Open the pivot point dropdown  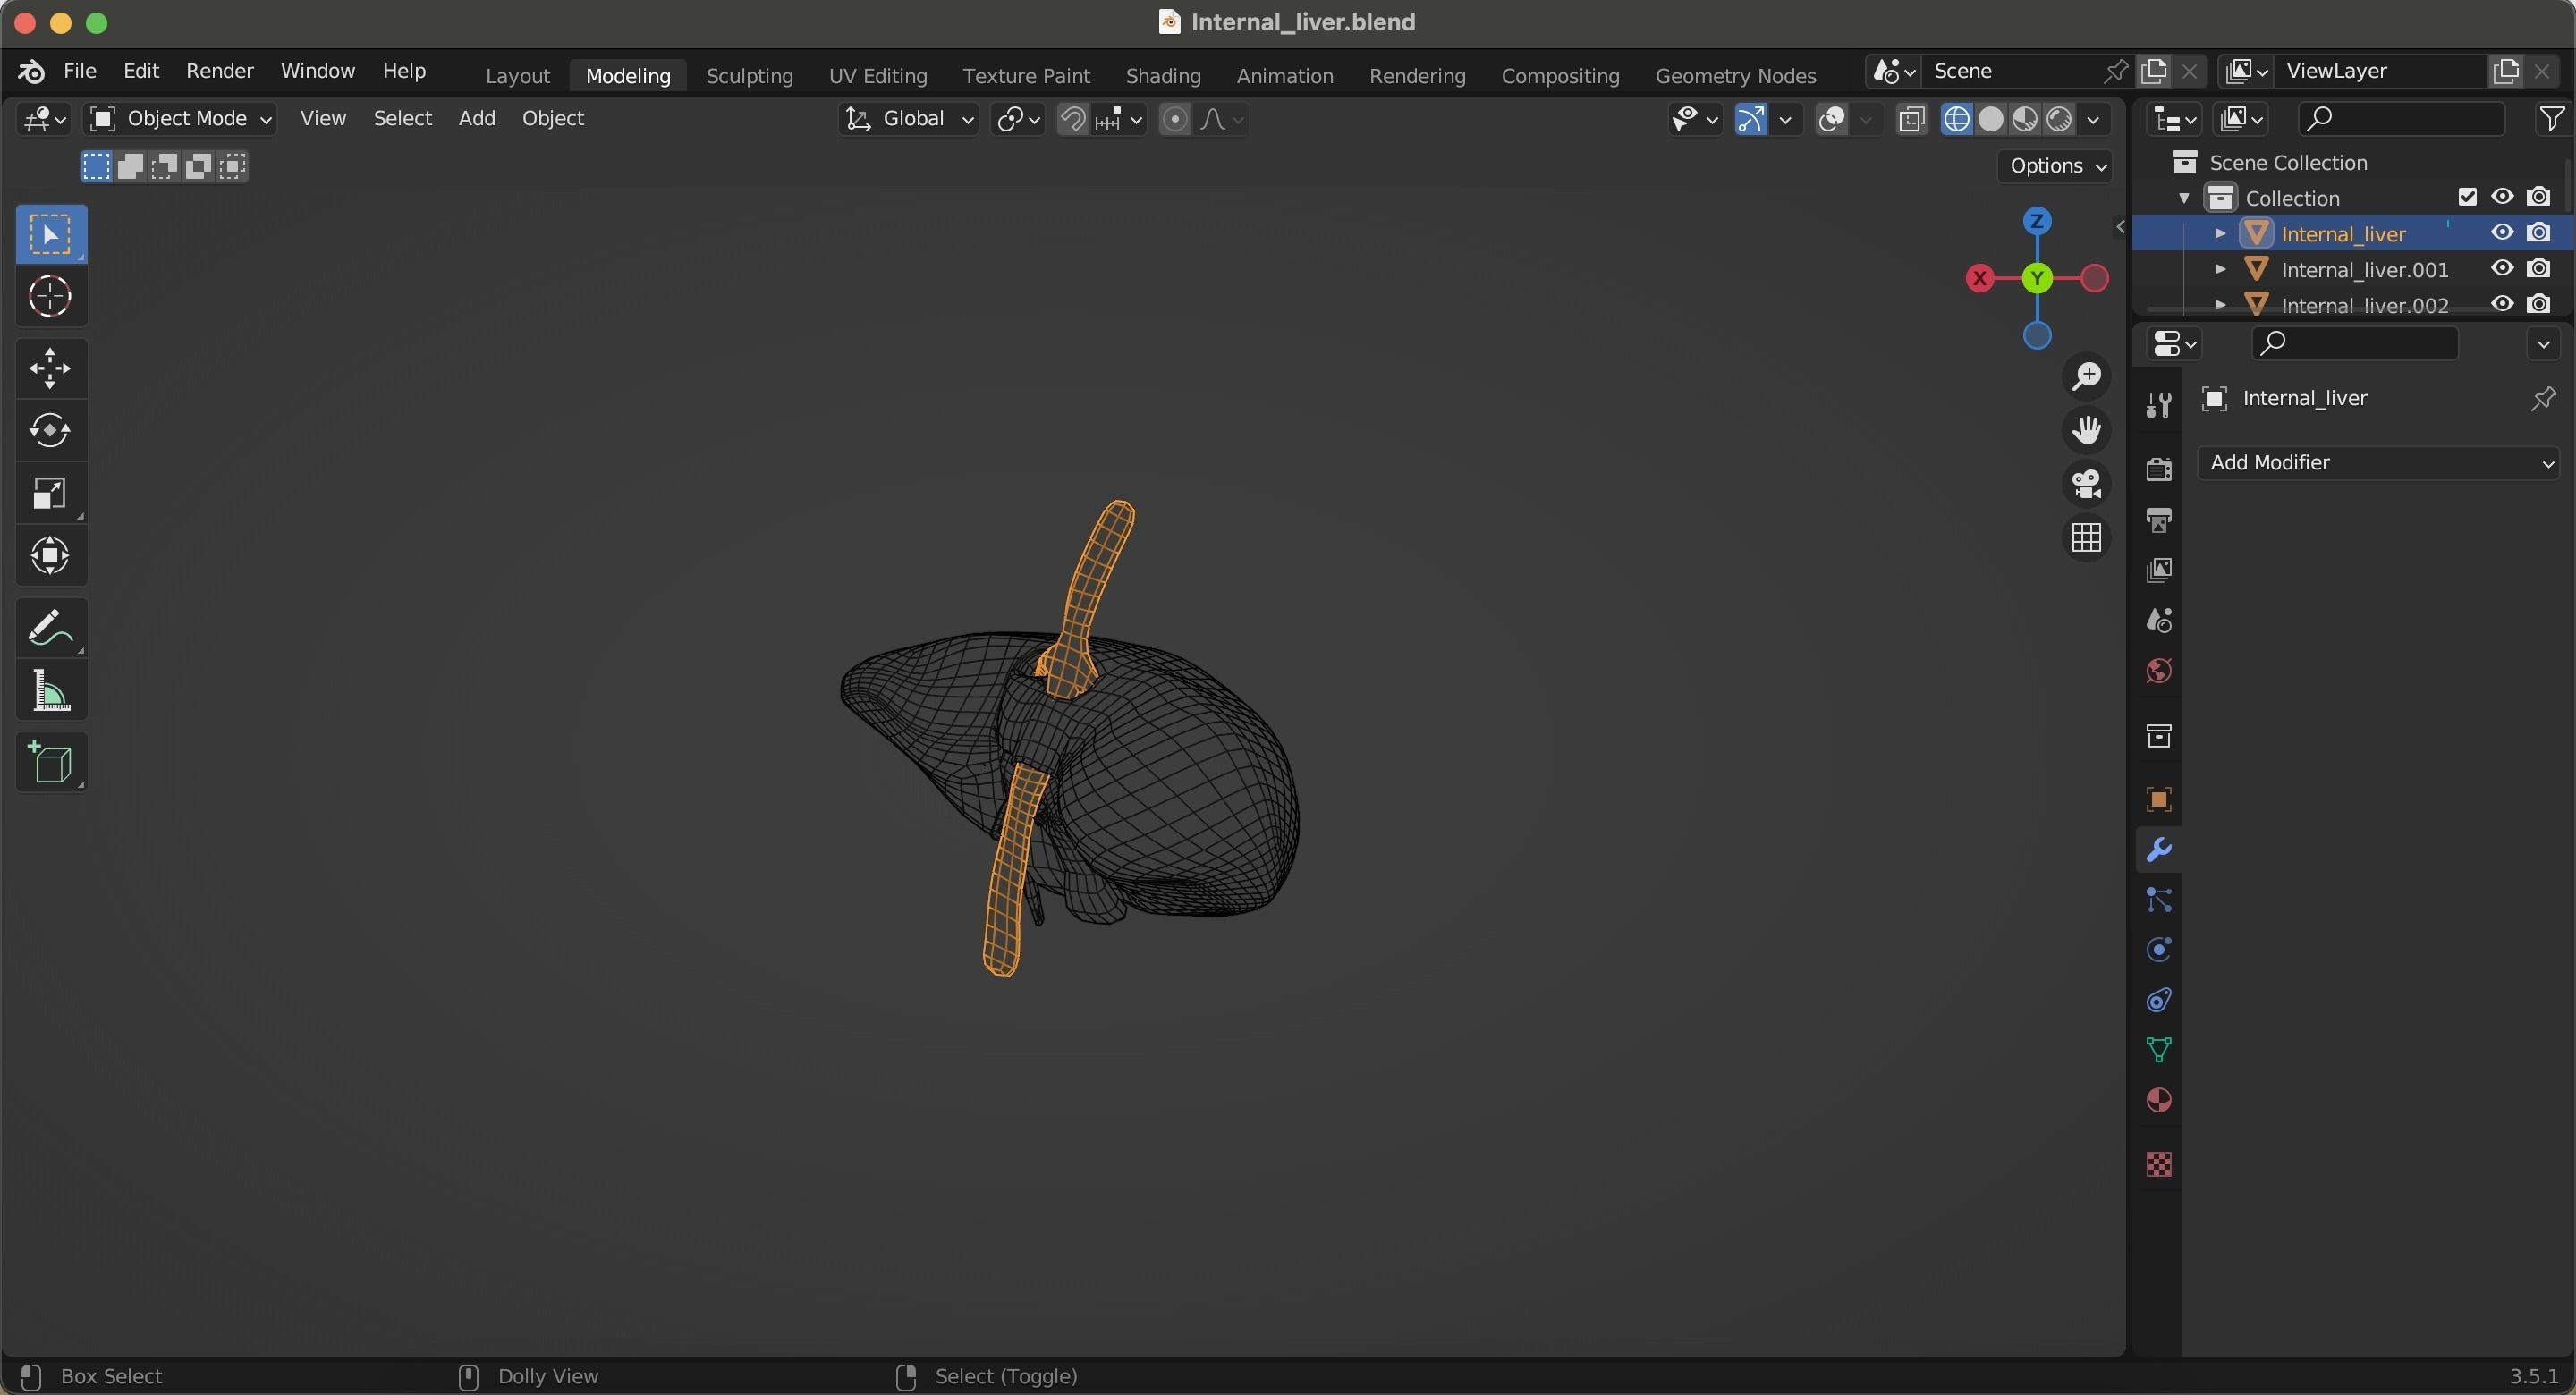point(1018,120)
